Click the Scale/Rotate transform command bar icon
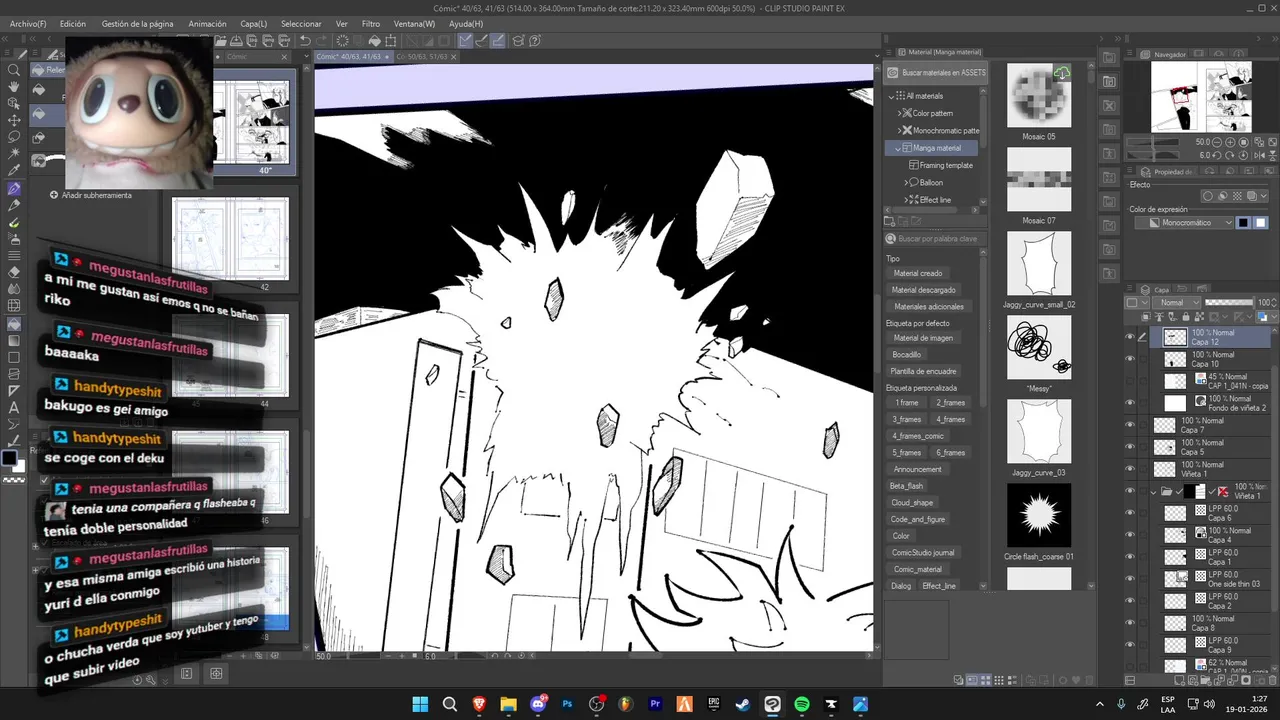This screenshot has width=1280, height=720. coord(391,41)
